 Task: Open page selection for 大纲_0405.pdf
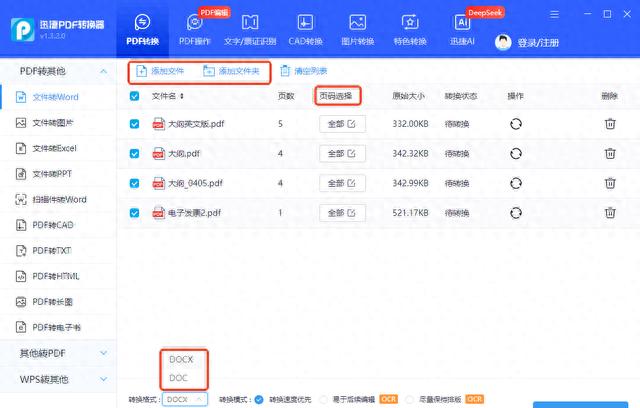coord(342,183)
